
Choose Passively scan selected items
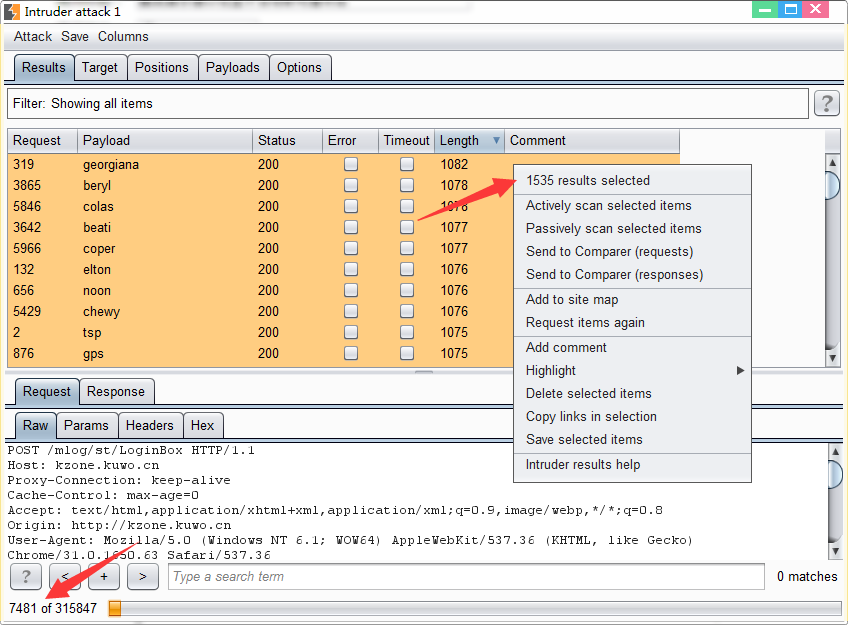[x=632, y=229]
